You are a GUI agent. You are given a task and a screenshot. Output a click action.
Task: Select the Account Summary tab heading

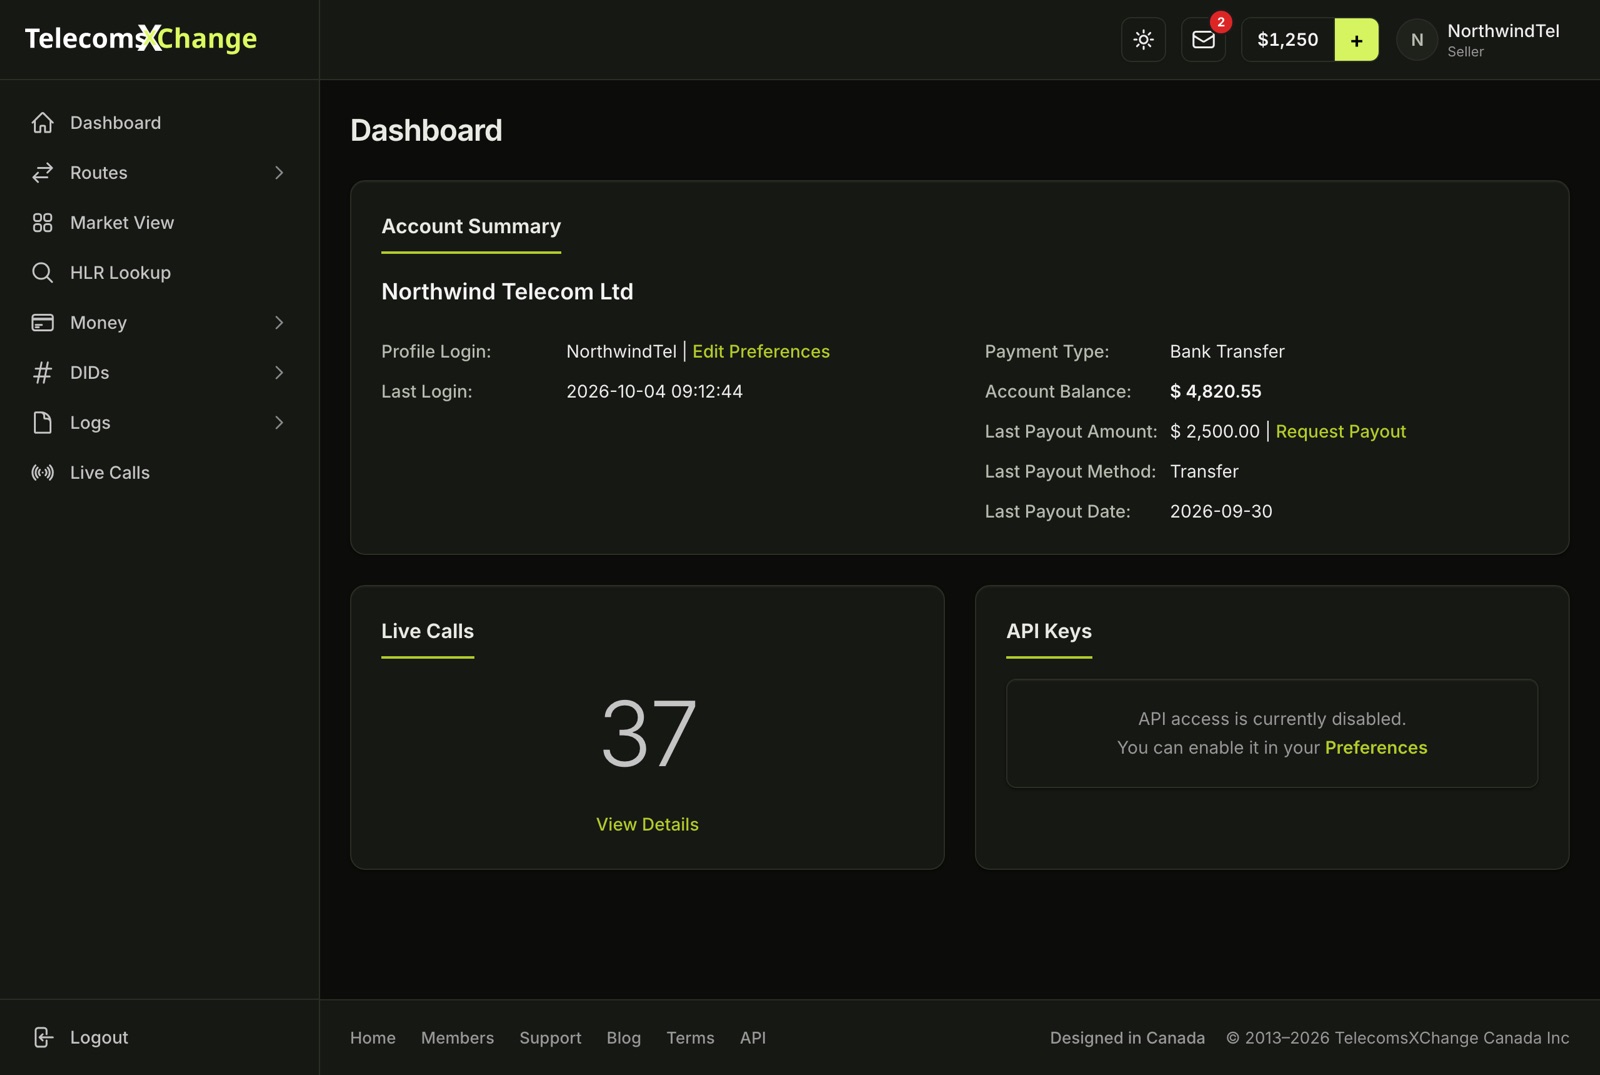pos(471,227)
